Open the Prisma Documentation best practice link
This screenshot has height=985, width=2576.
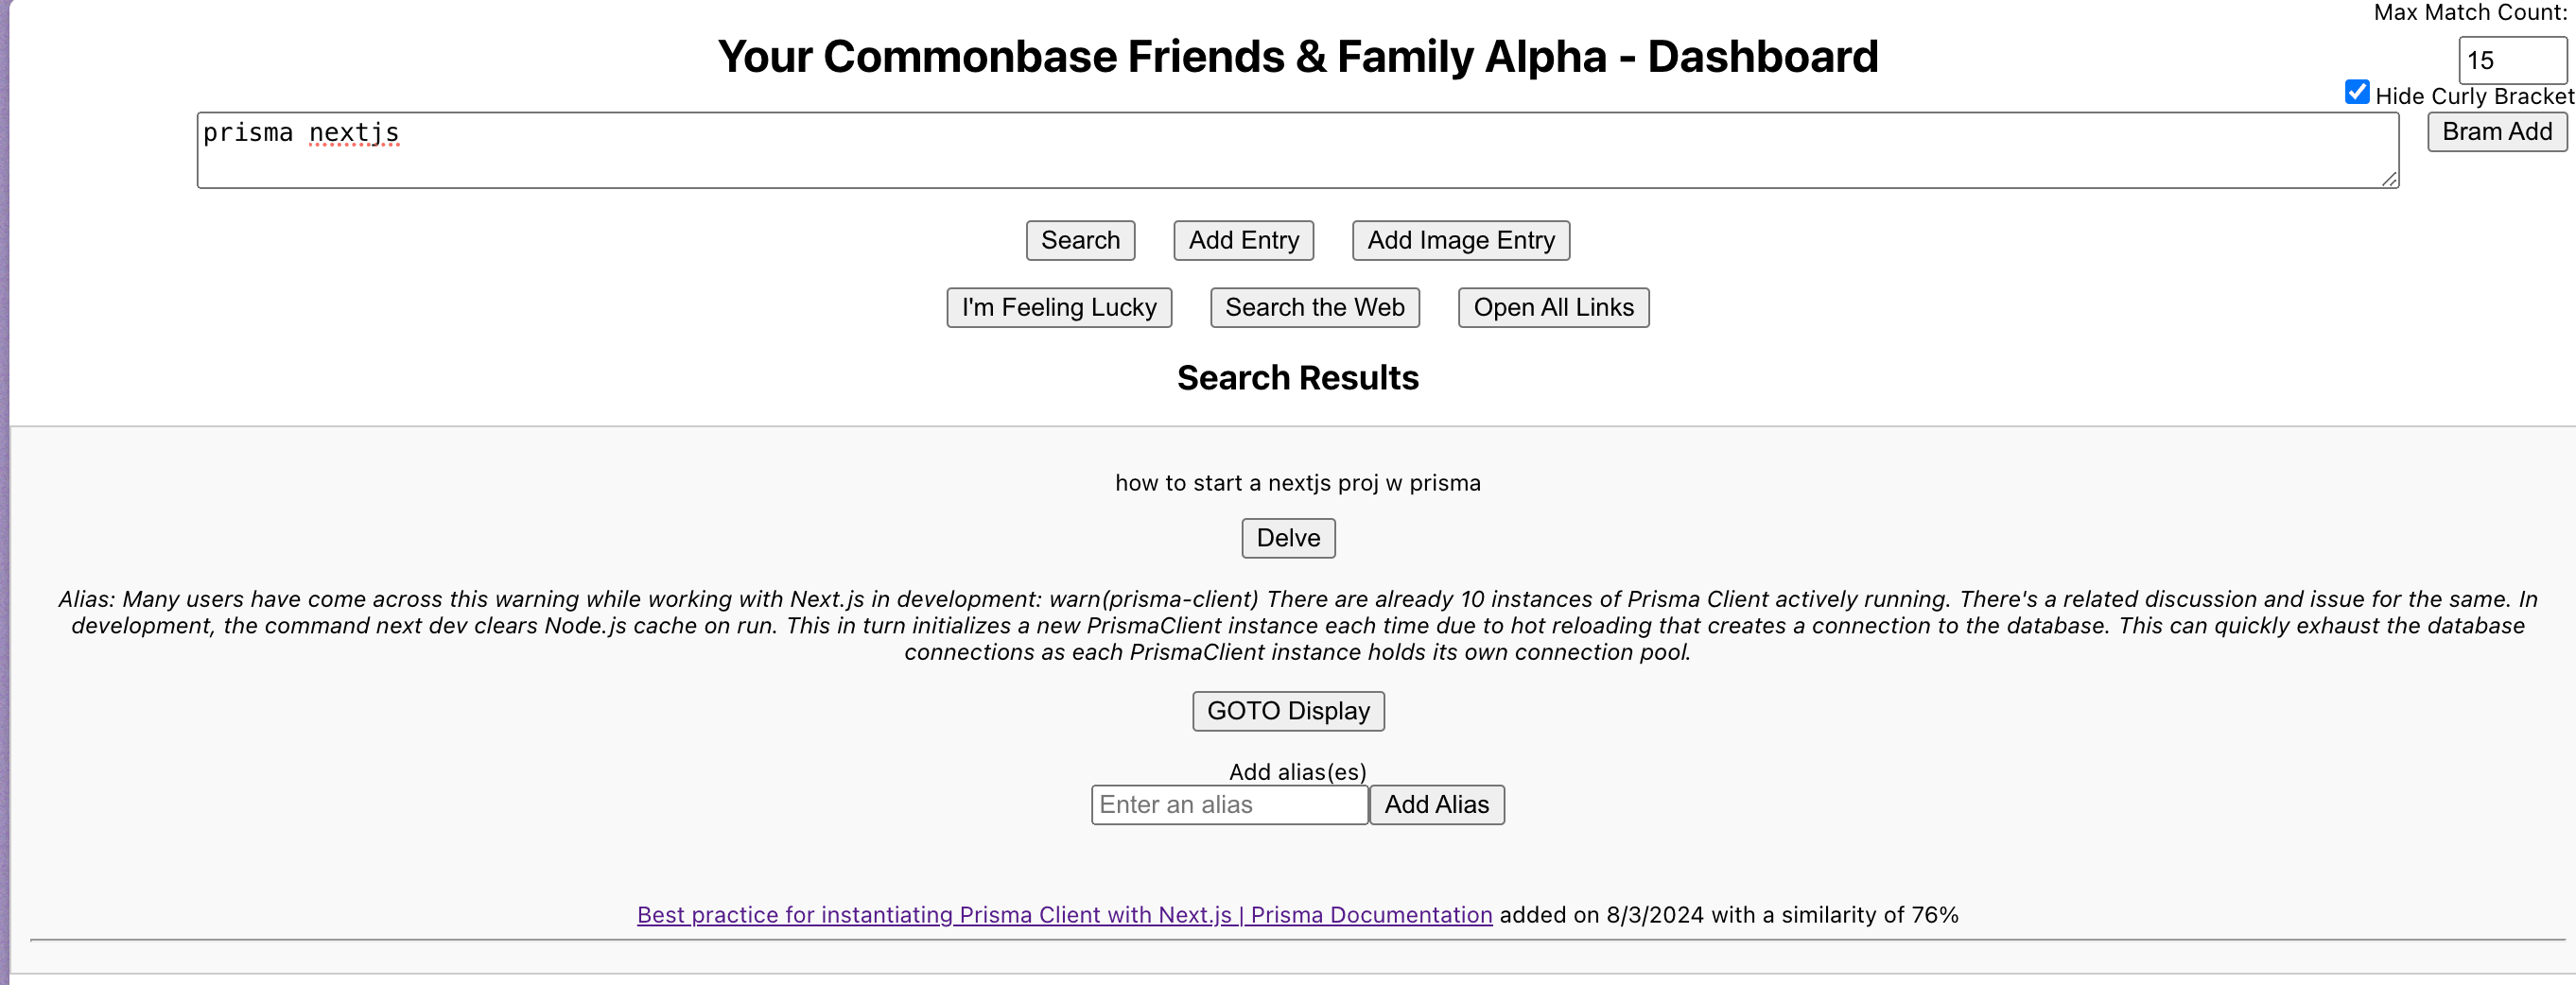[x=1064, y=915]
